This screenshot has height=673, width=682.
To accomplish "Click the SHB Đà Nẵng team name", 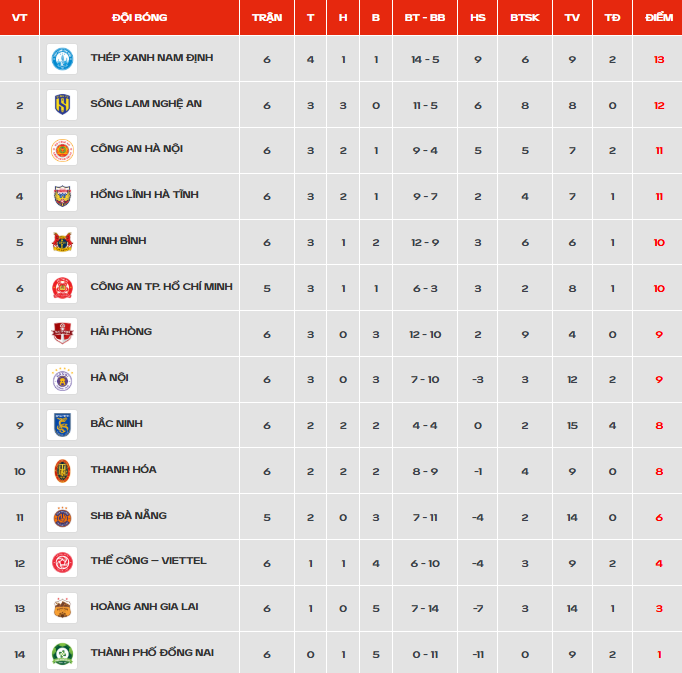I will (x=128, y=516).
